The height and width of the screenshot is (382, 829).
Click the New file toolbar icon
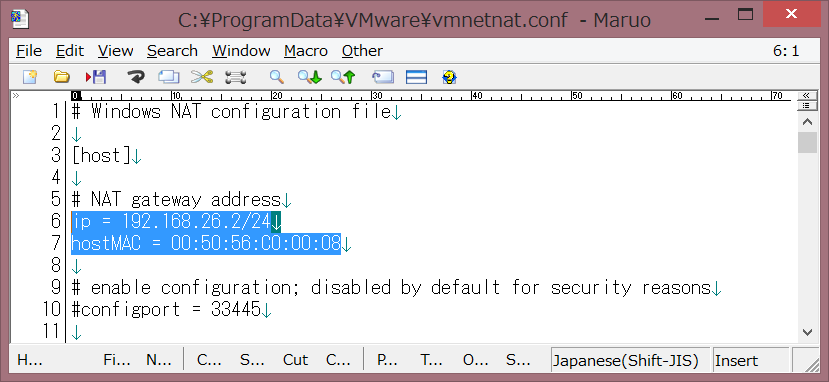[30, 77]
